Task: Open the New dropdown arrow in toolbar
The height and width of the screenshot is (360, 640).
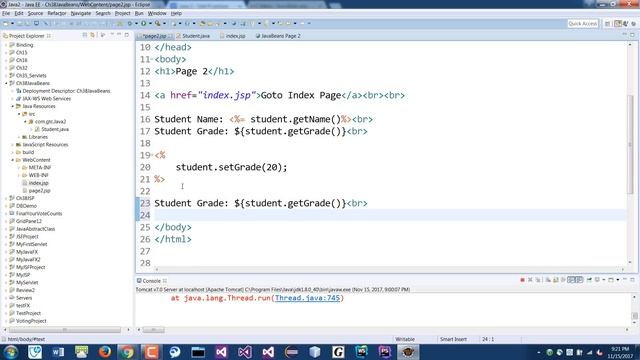Action: [x=12, y=24]
